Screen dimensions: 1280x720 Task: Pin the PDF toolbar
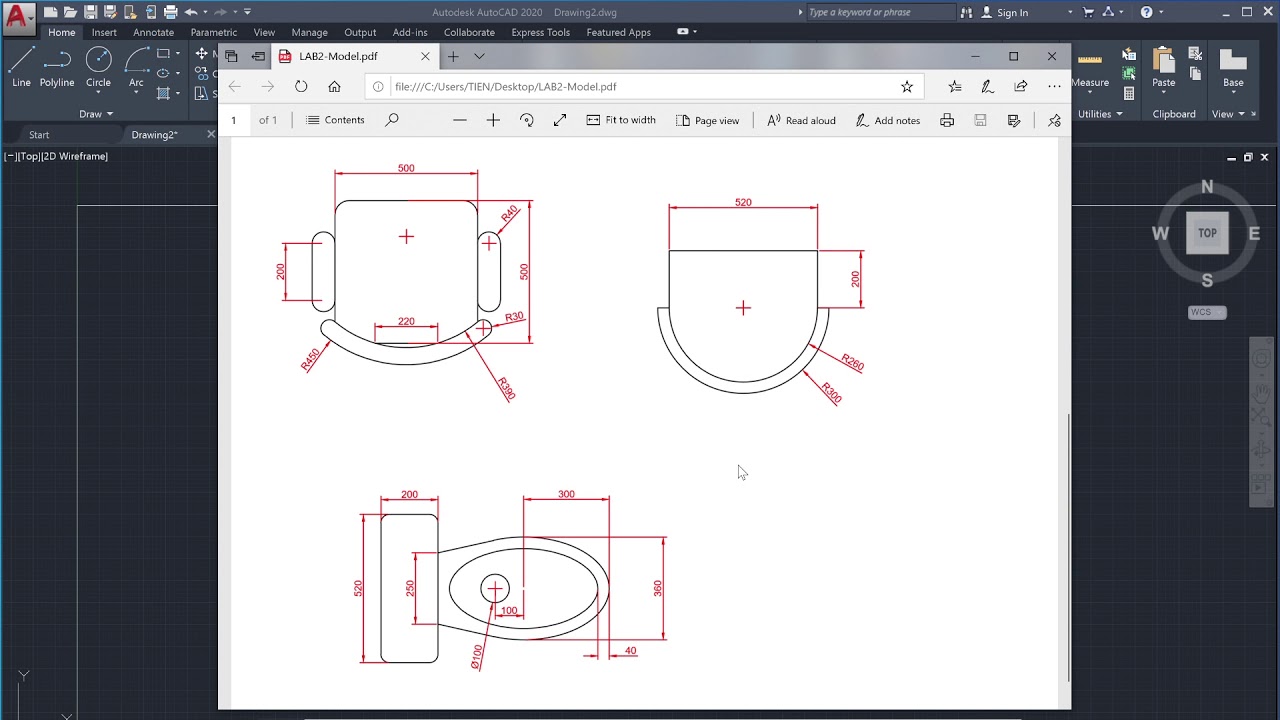[x=1054, y=120]
